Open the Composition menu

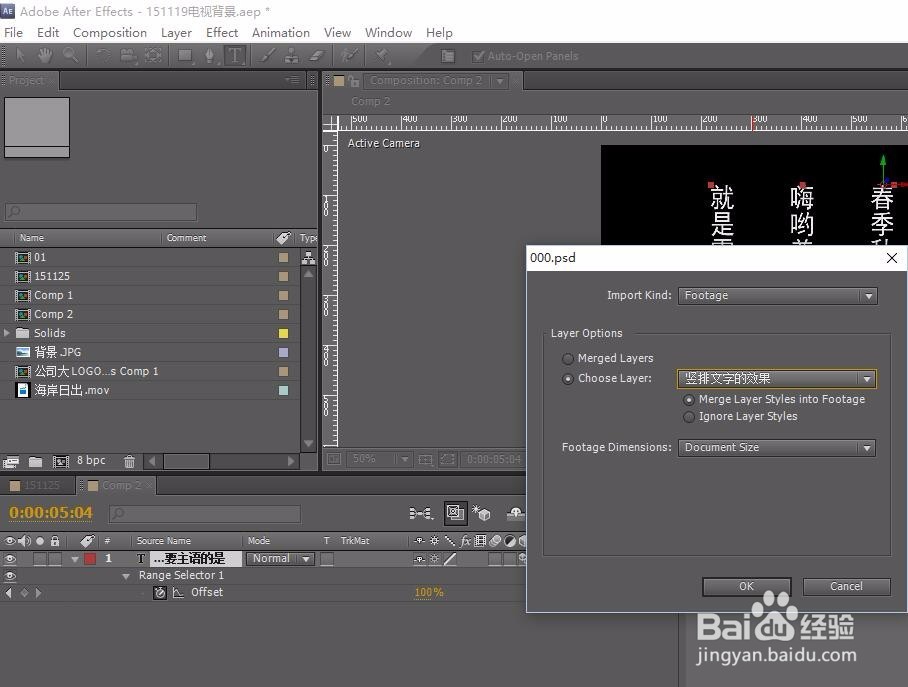110,33
